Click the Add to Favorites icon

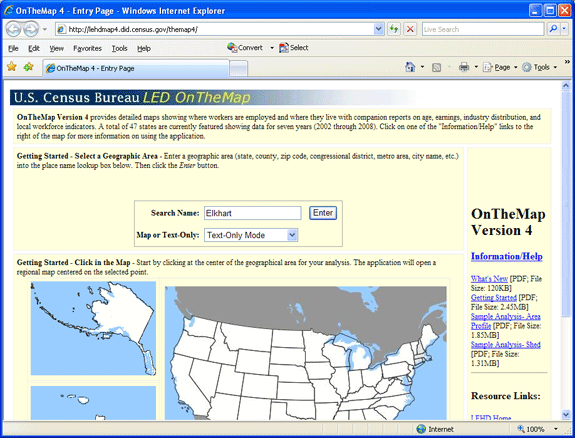(x=28, y=67)
